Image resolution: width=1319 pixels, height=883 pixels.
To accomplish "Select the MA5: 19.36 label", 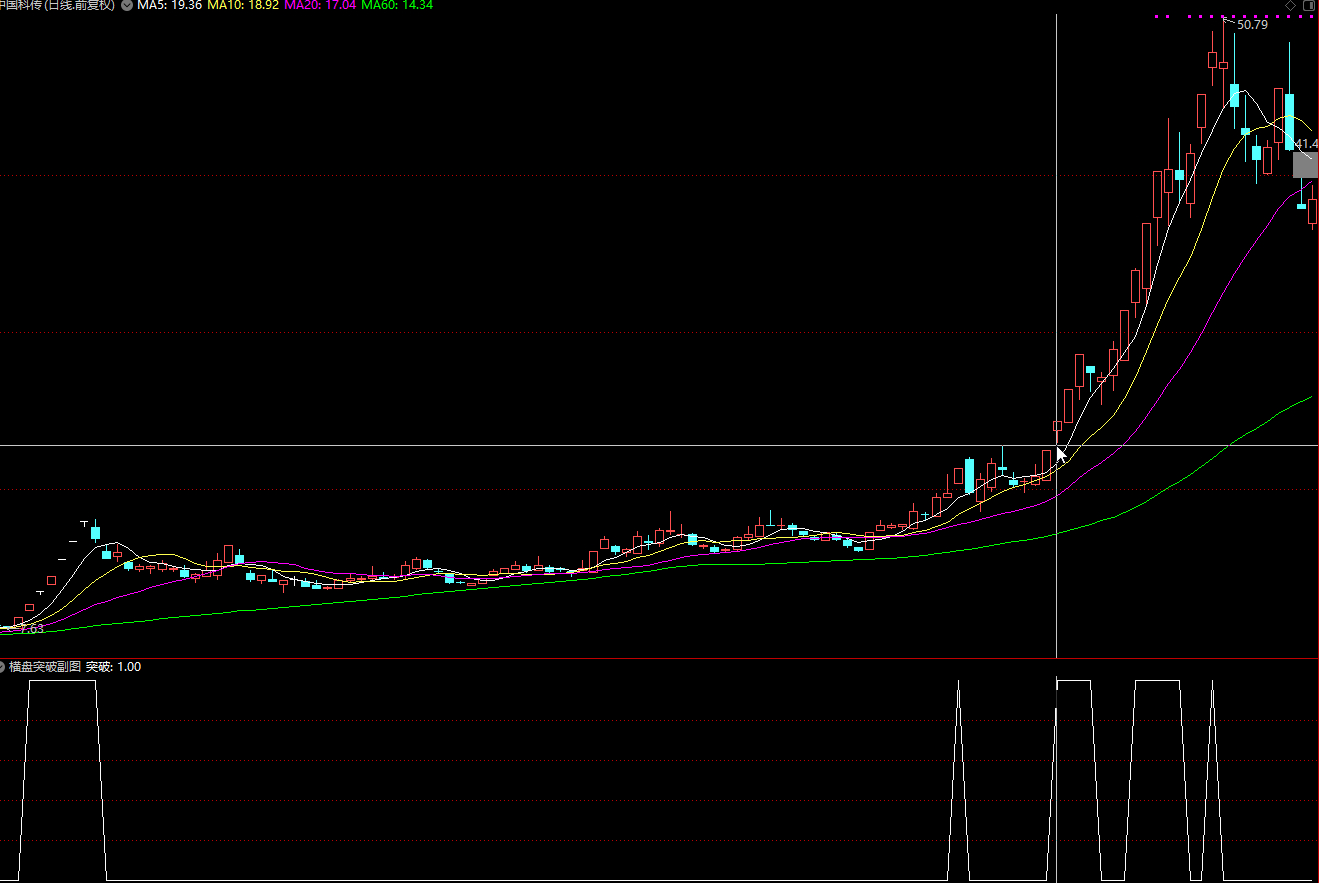I will coord(170,5).
